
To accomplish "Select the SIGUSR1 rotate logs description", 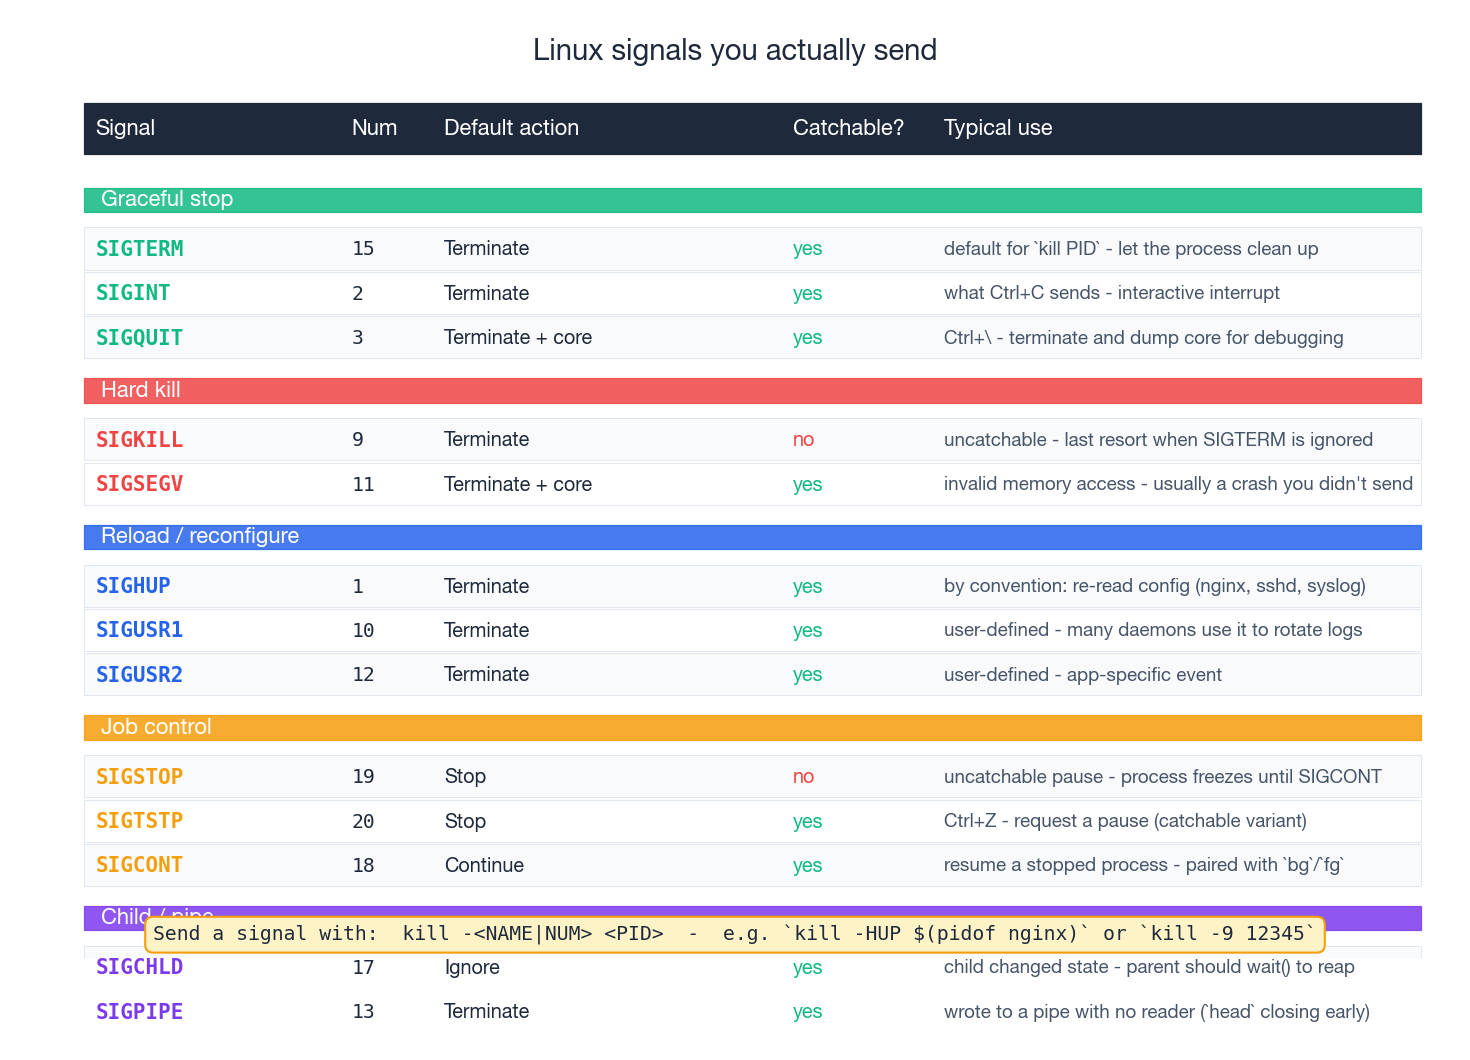I will [x=1152, y=630].
